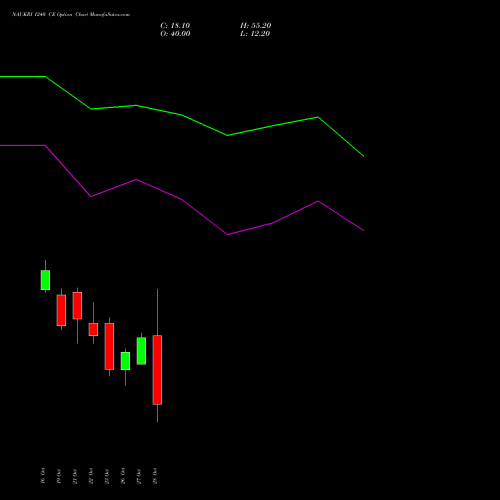Screen dimensions: 500x500
Task: Click the close value 'C: 18.10'
Action: [x=175, y=26]
